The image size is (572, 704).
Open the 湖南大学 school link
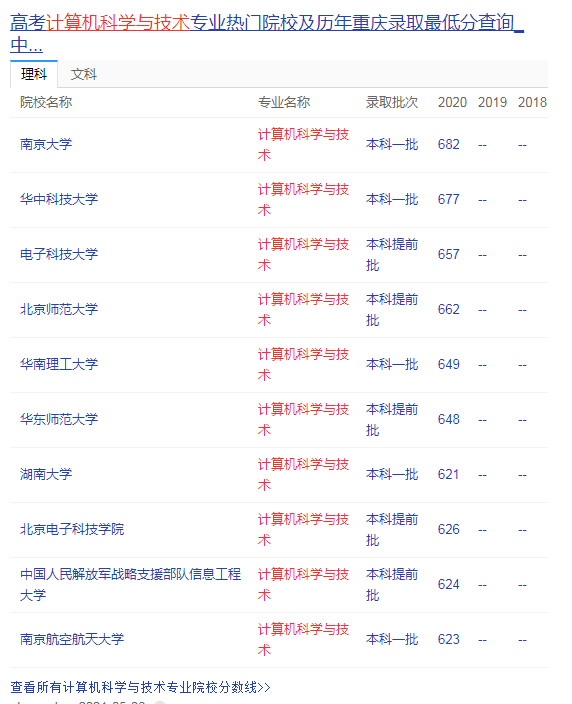coord(46,474)
